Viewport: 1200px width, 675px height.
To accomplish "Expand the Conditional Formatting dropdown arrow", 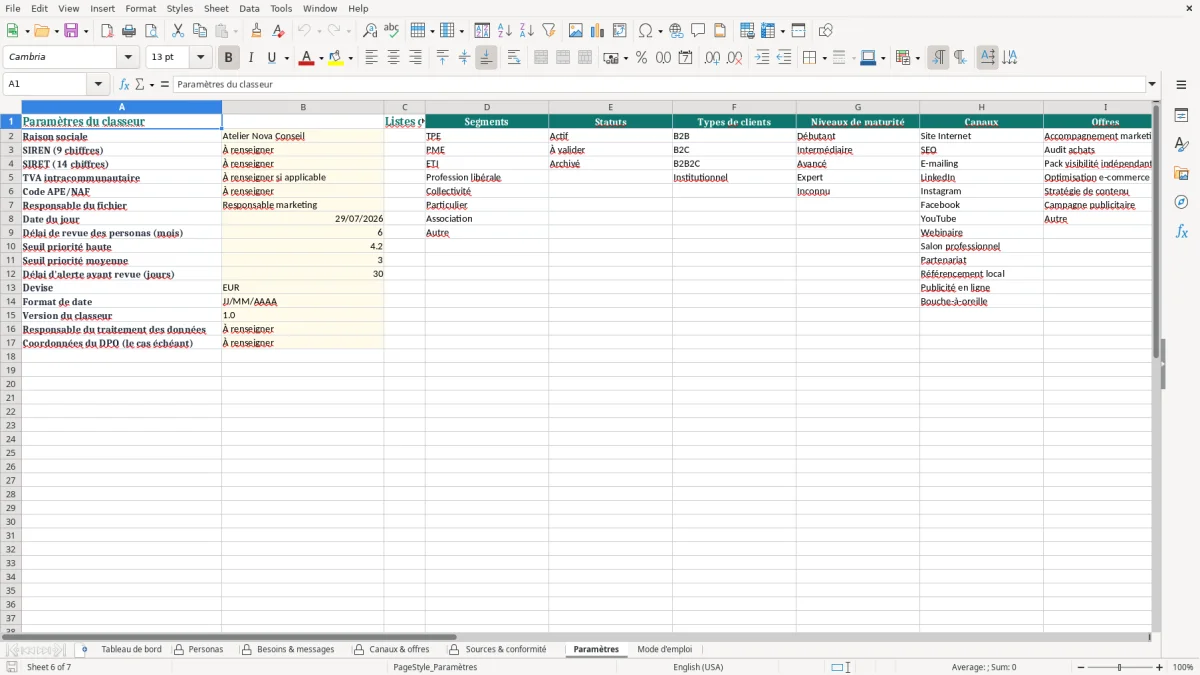I will [917, 58].
